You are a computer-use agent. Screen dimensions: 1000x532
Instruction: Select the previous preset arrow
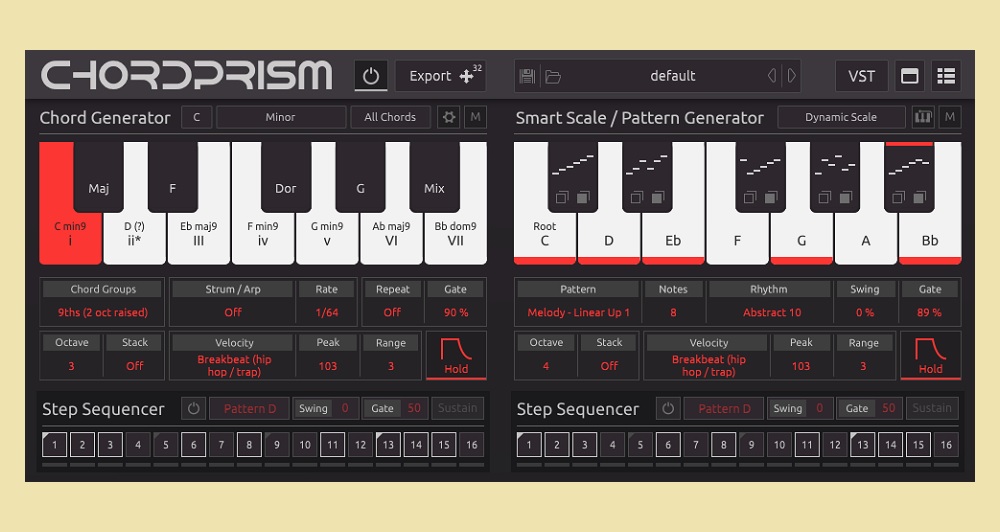tap(772, 76)
